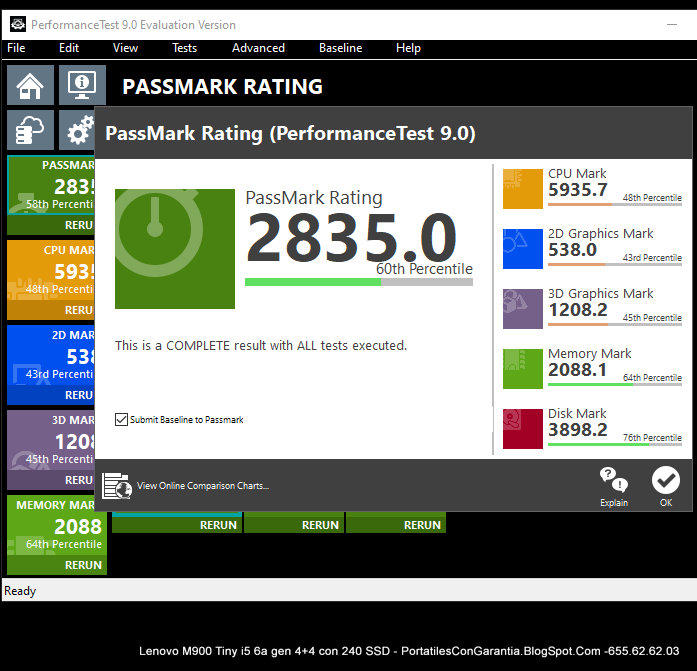697x671 pixels.
Task: Select the blue 2D Graphics Mark icon
Action: (523, 249)
